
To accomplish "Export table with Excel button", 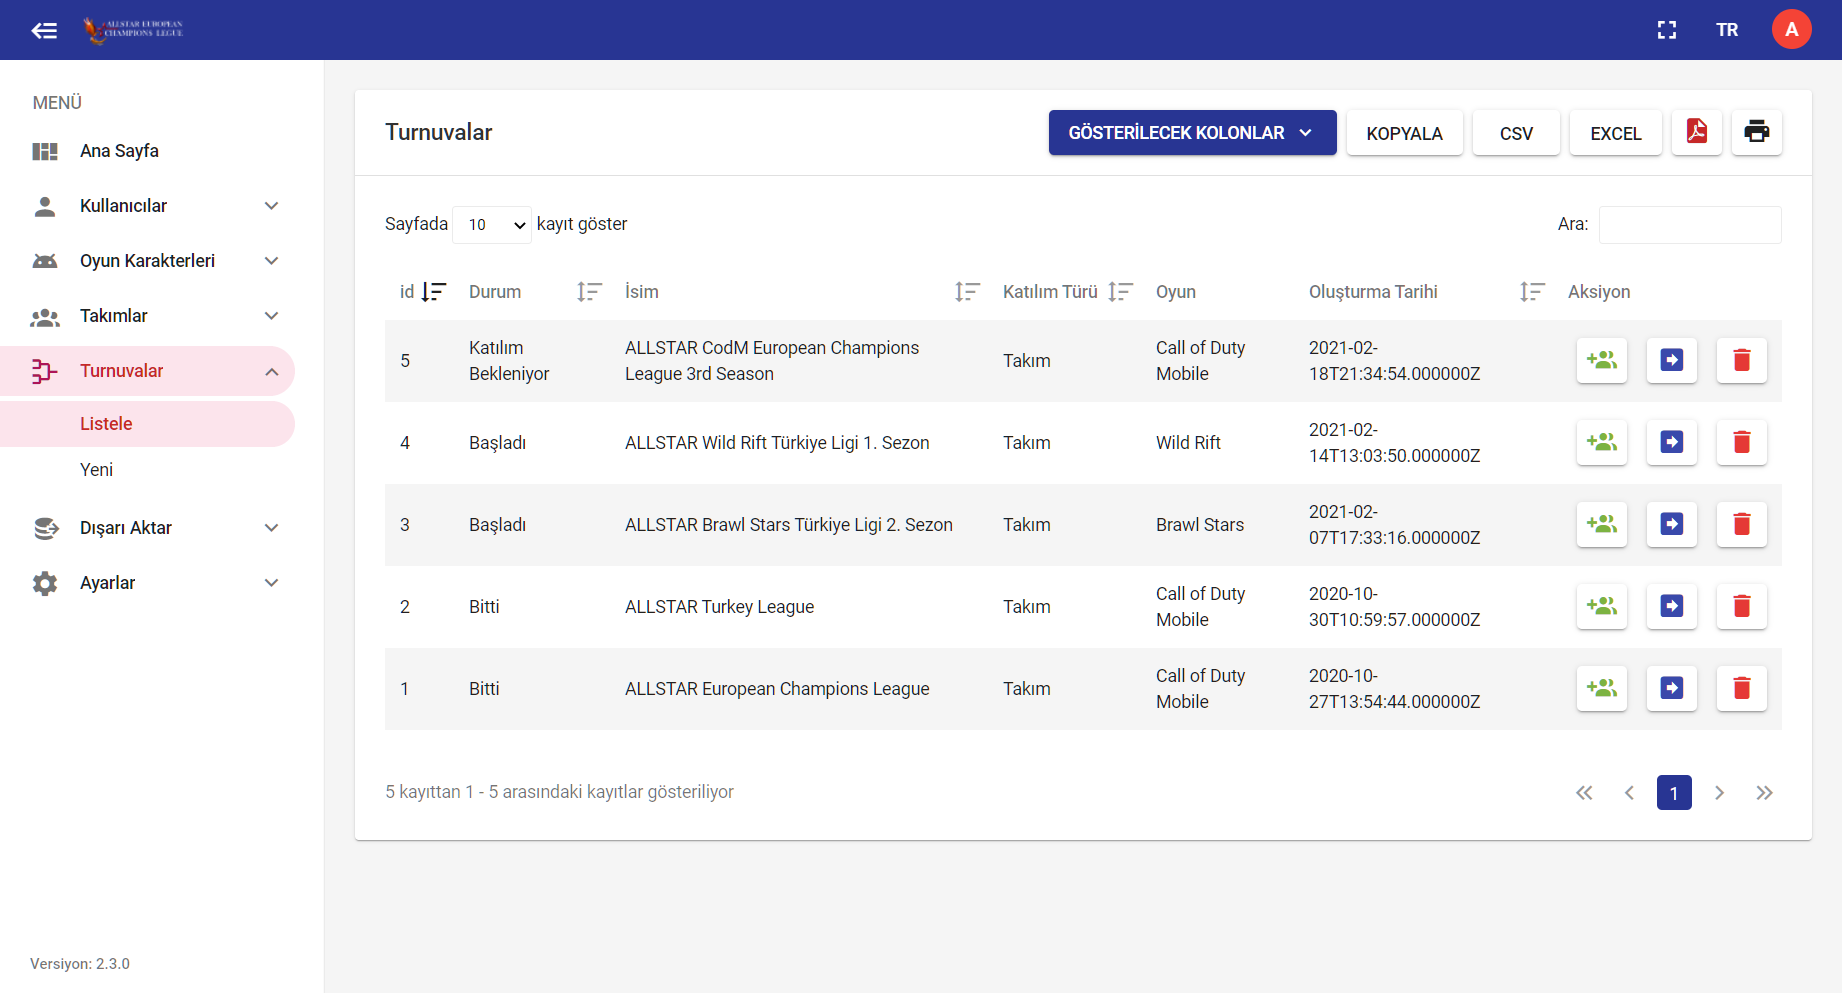I will tap(1616, 132).
